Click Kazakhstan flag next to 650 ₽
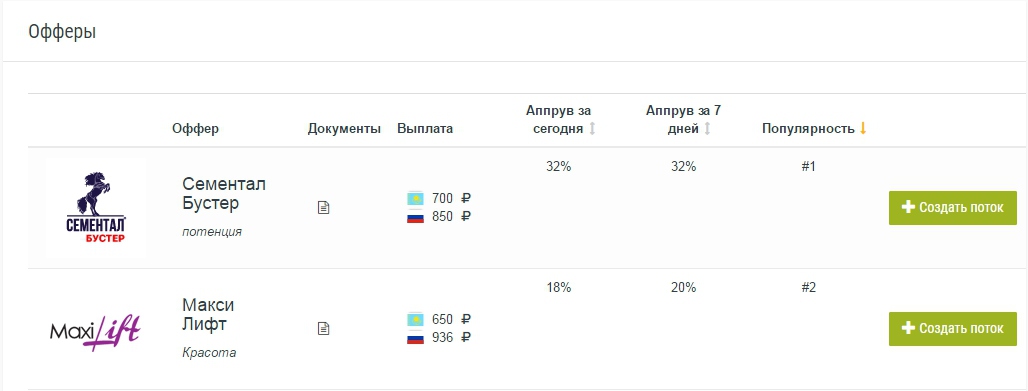The image size is (1028, 391). 416,319
